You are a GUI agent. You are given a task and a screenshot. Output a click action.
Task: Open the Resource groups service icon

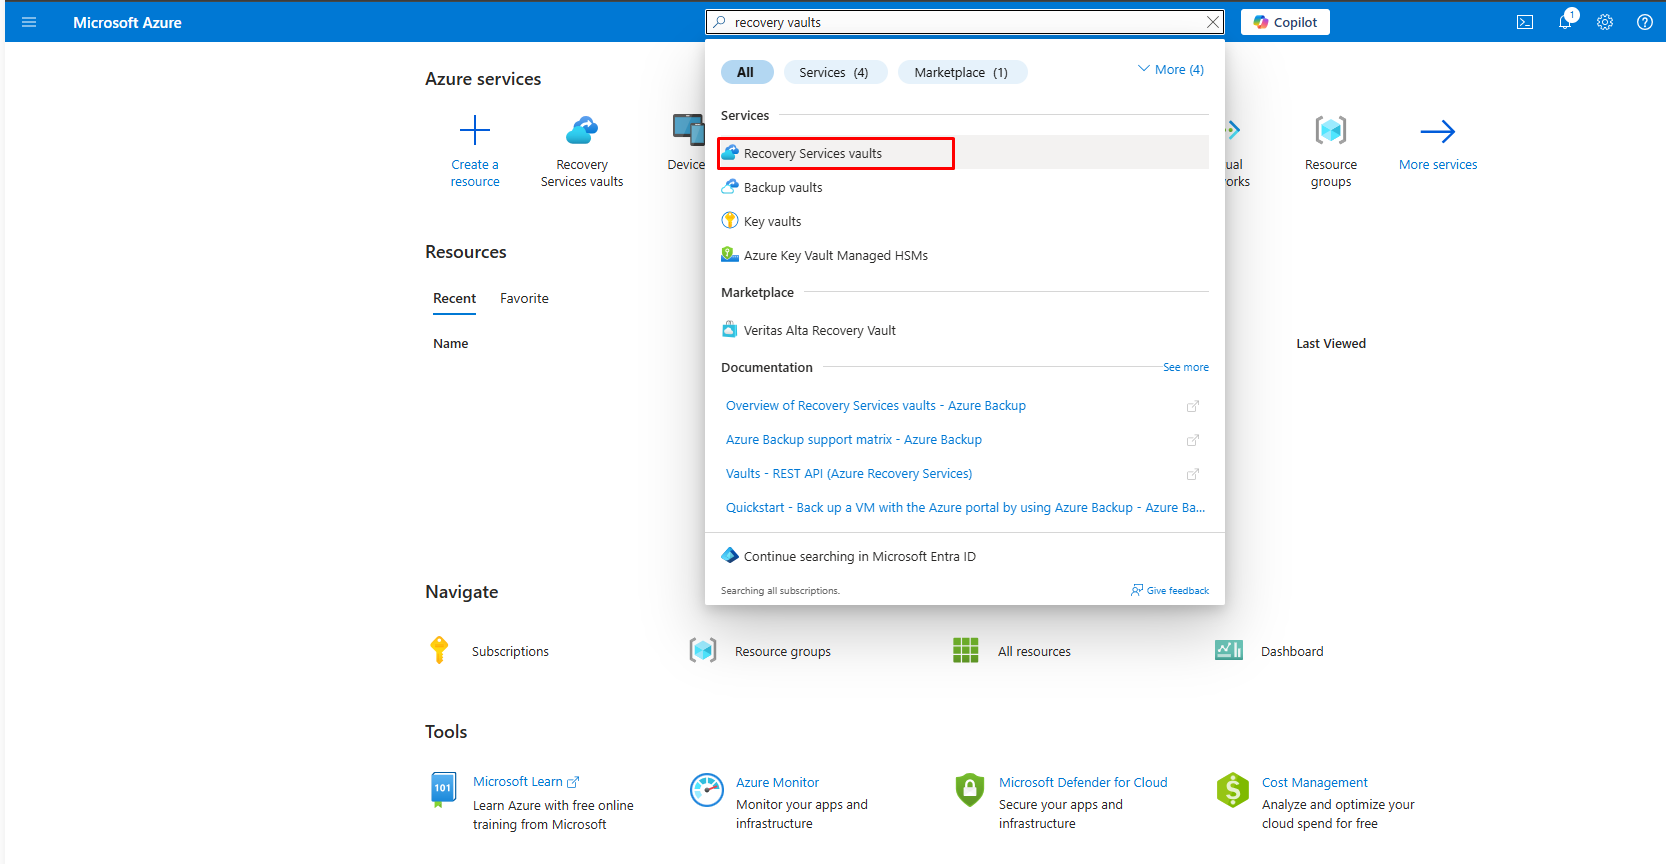click(x=1331, y=130)
